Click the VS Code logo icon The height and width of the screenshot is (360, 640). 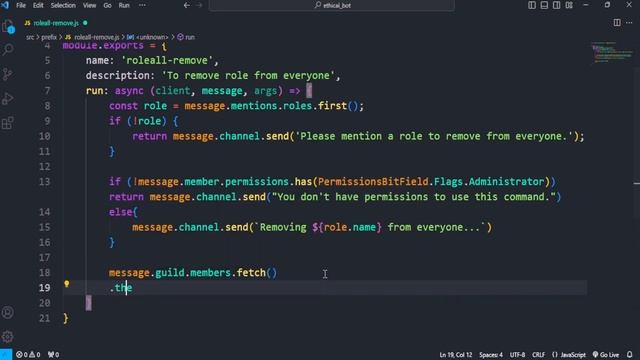5,5
